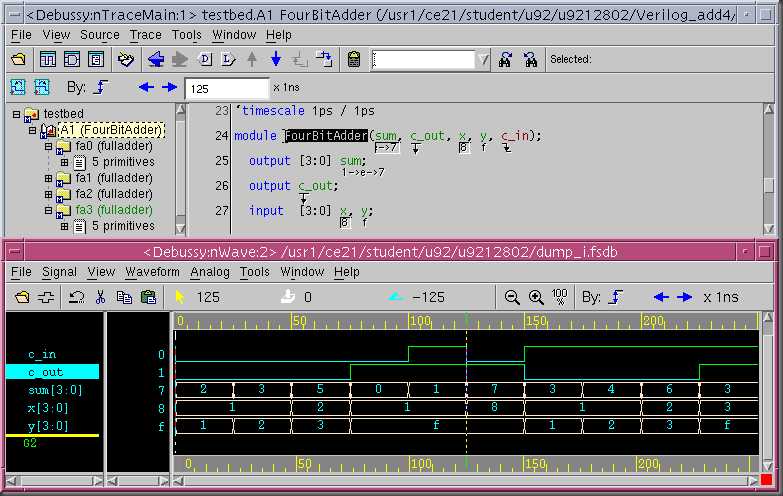Expand the fa1 (fulladder) node
Screen dimensions: 783x496
(48, 178)
